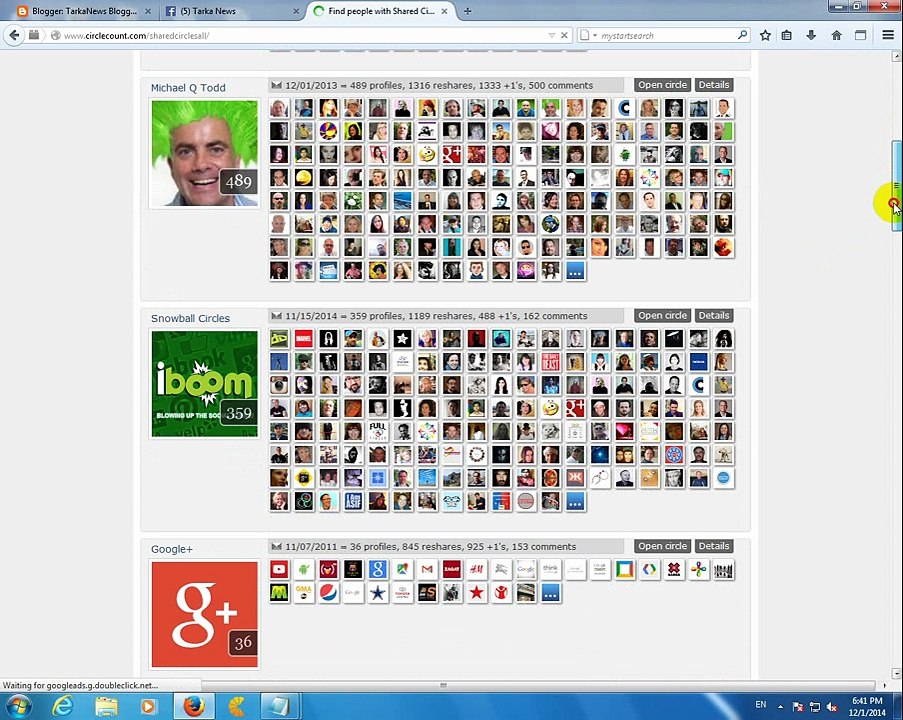Open the Snowball Circles profile link

[x=190, y=319]
